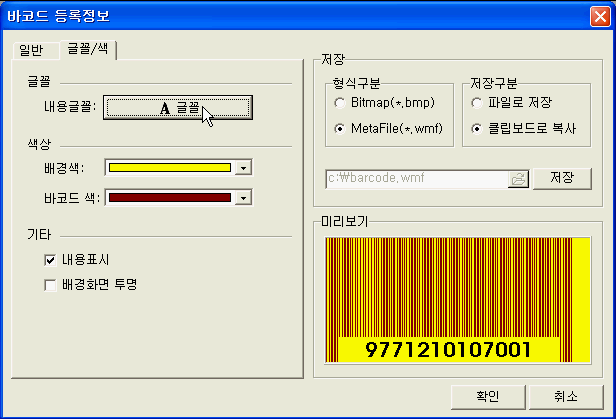
Task: Select the 글꼴/색 tab
Action: 87,49
